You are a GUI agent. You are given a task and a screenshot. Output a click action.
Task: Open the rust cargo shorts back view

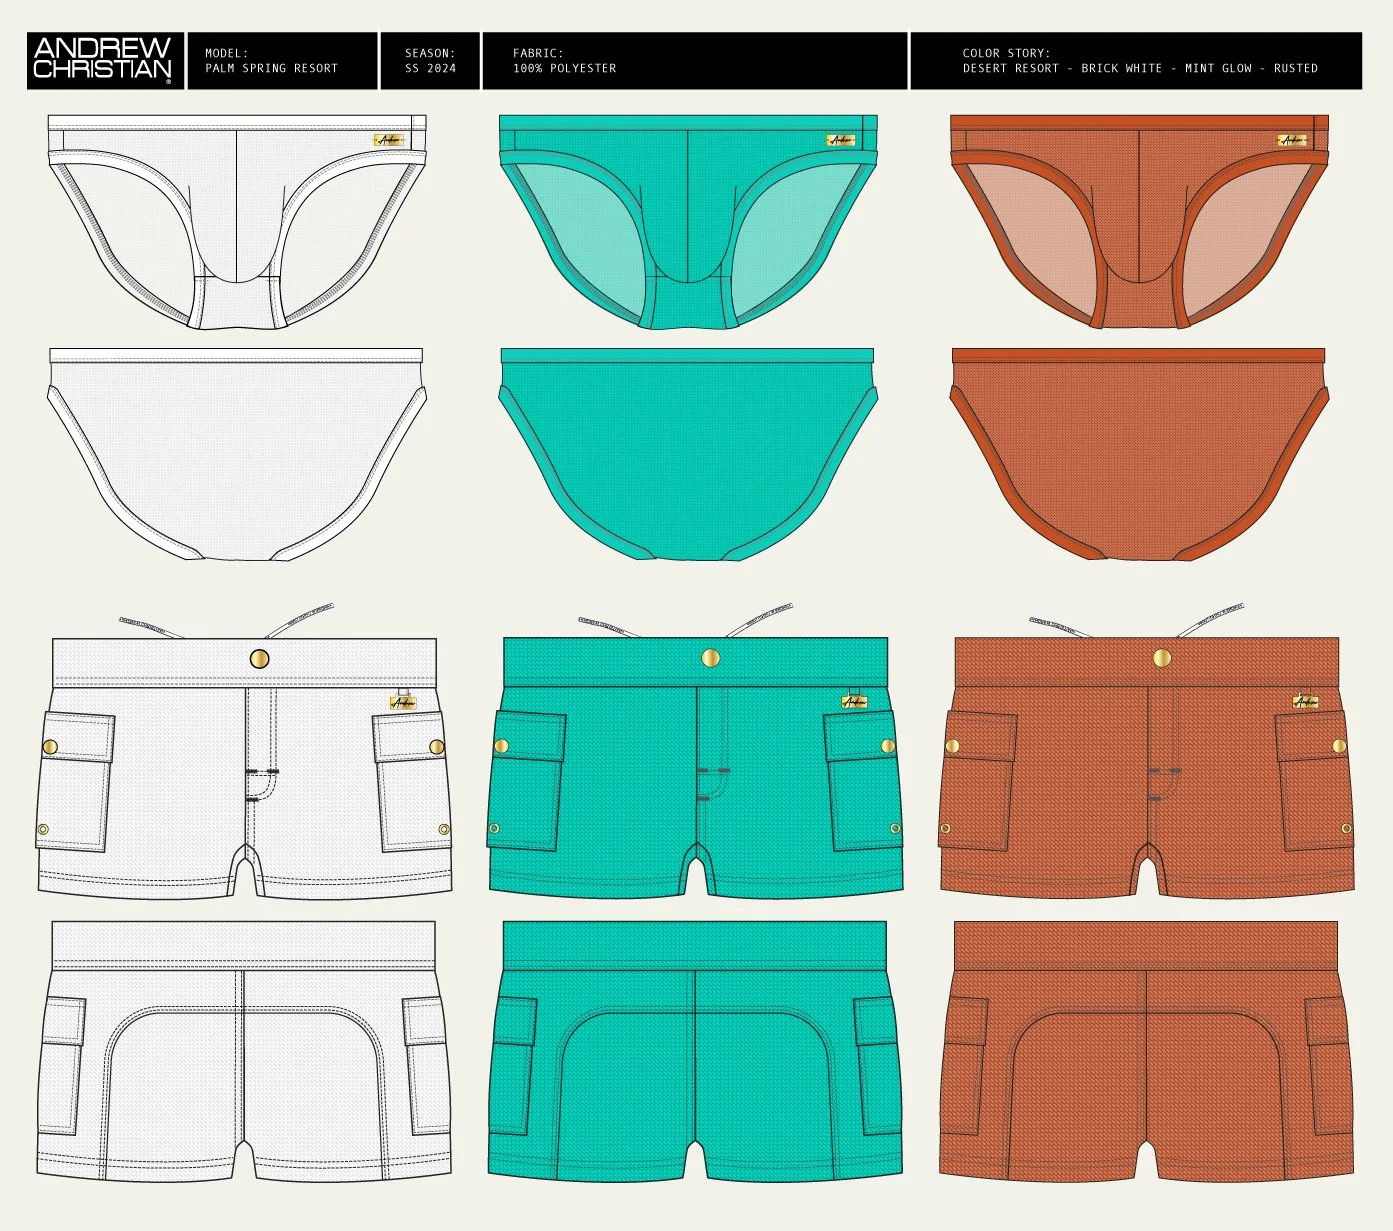(x=1146, y=1050)
